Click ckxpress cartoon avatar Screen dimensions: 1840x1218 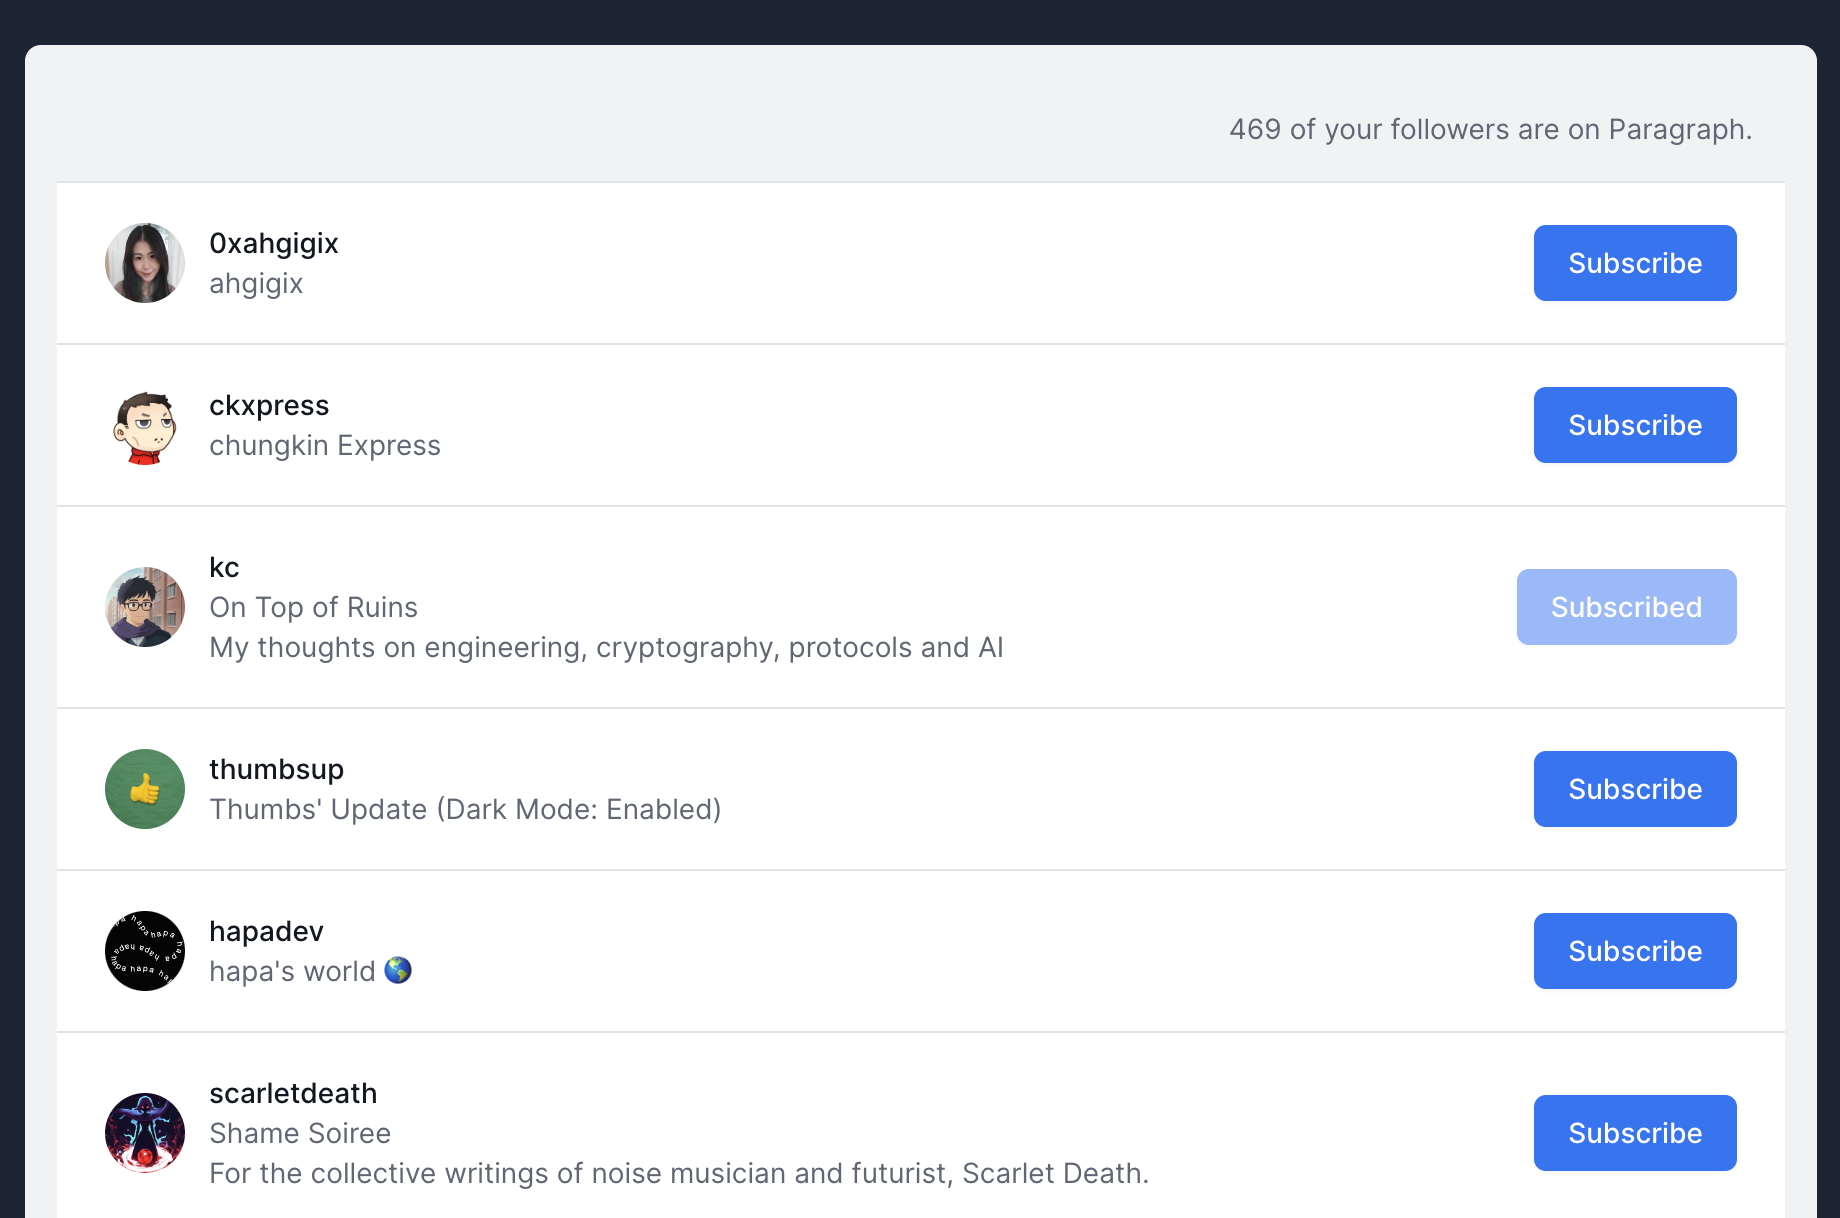(145, 425)
